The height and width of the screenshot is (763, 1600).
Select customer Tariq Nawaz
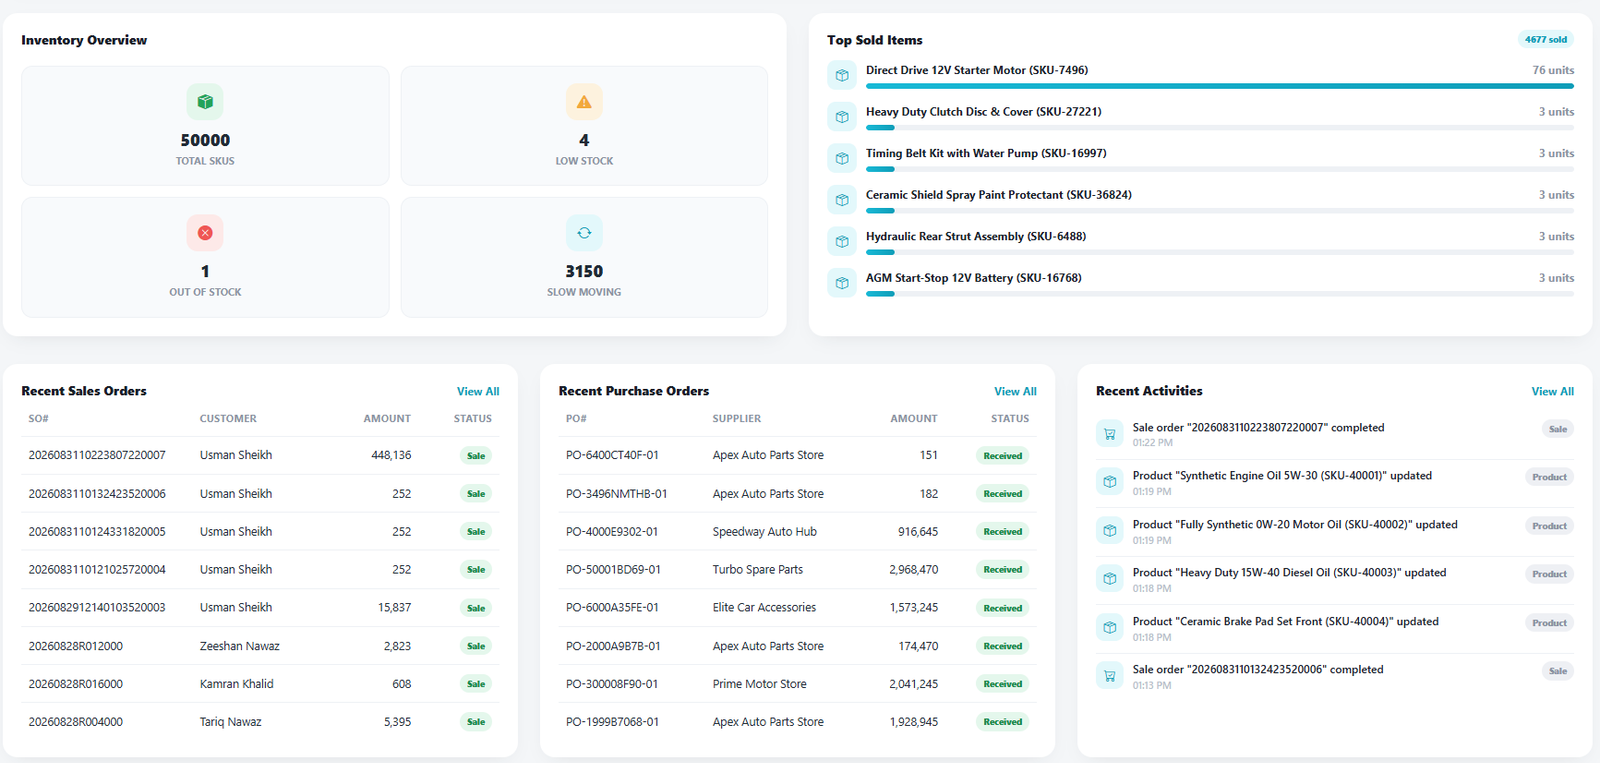click(230, 722)
